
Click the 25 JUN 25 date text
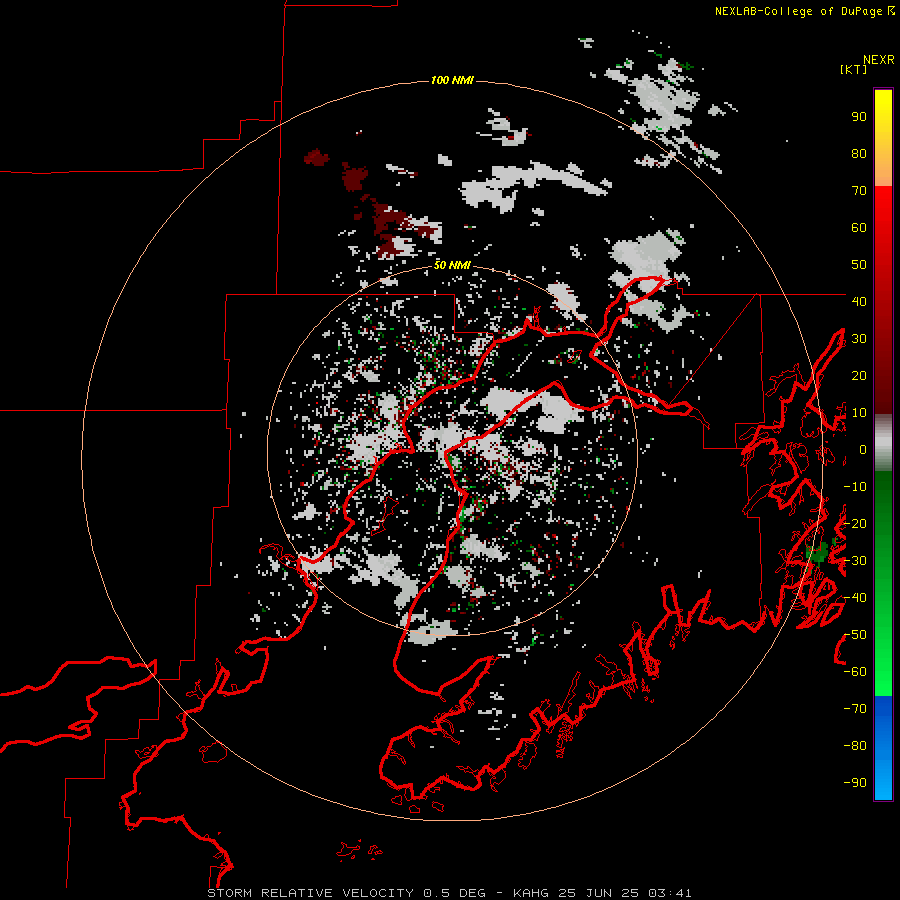pos(599,893)
